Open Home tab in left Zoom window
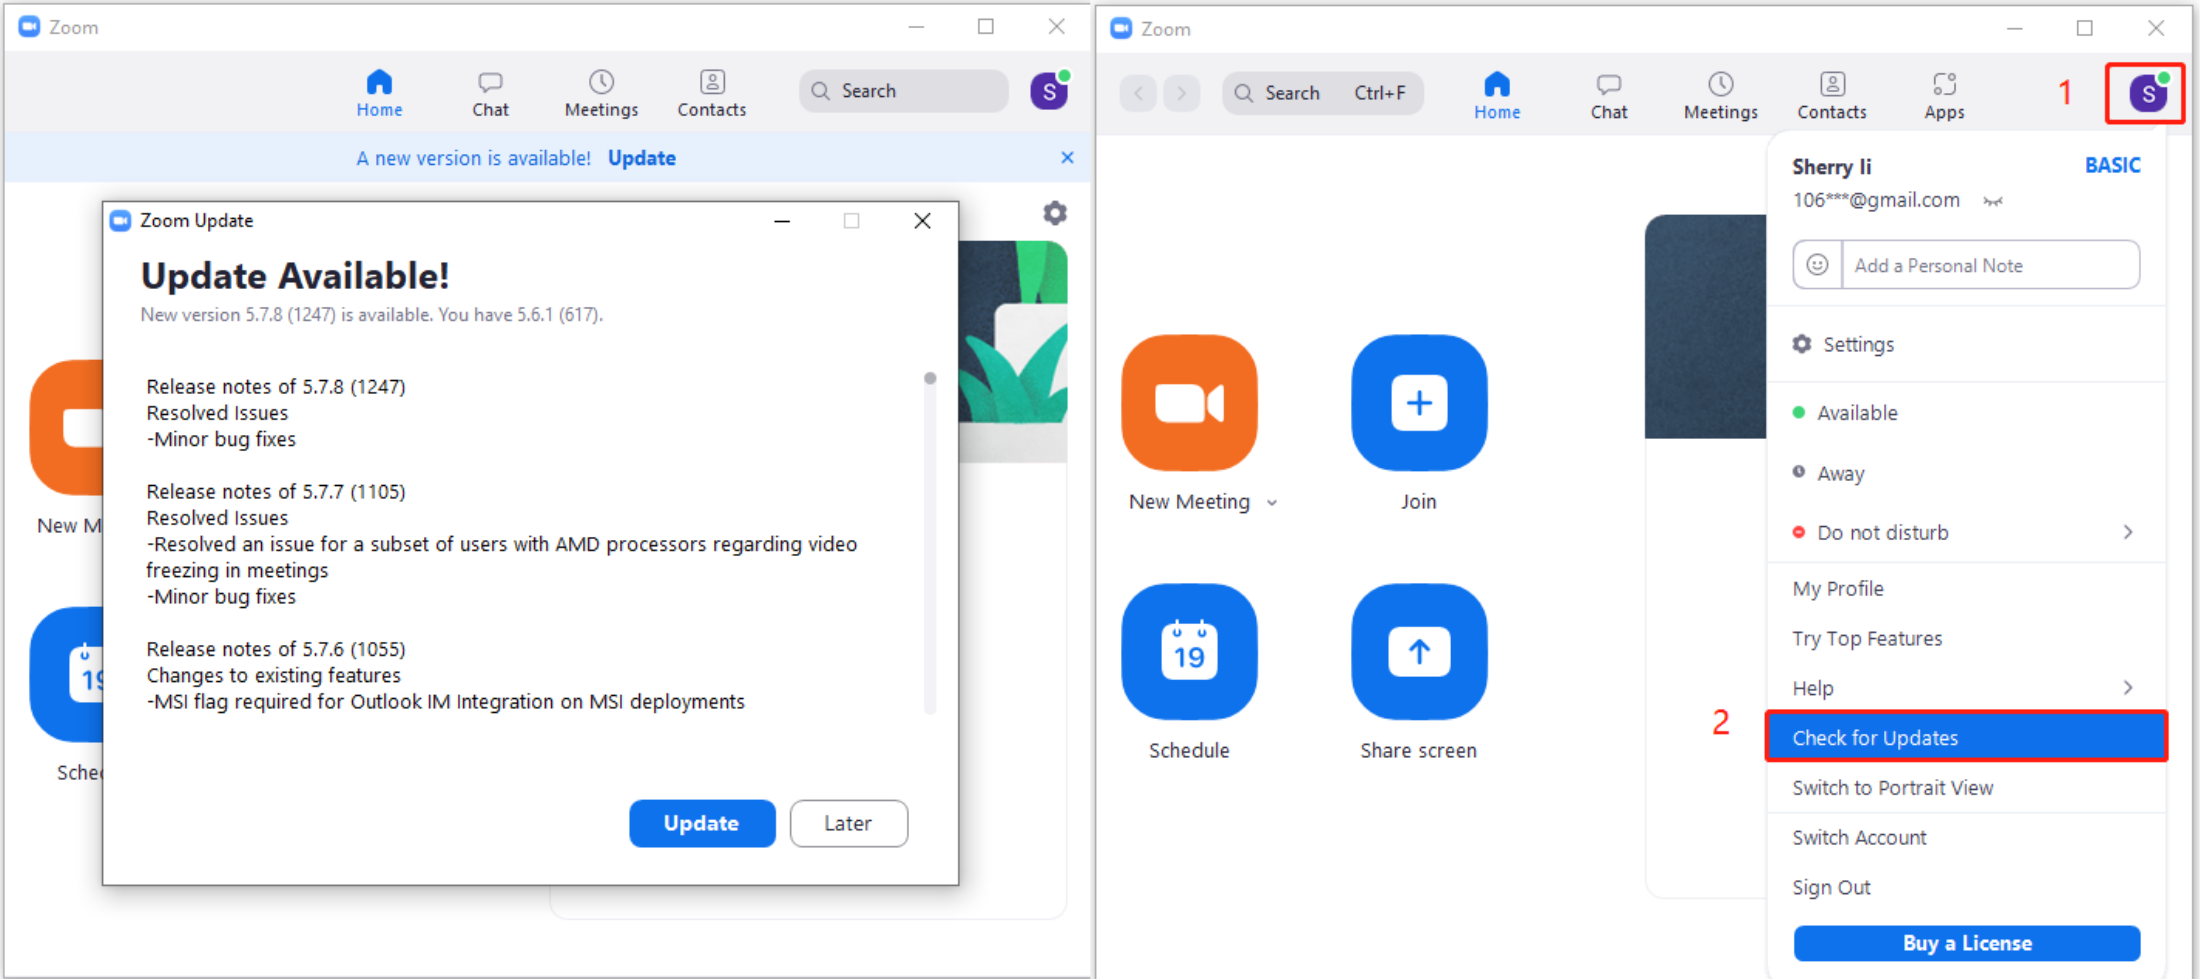2200x979 pixels. [379, 94]
